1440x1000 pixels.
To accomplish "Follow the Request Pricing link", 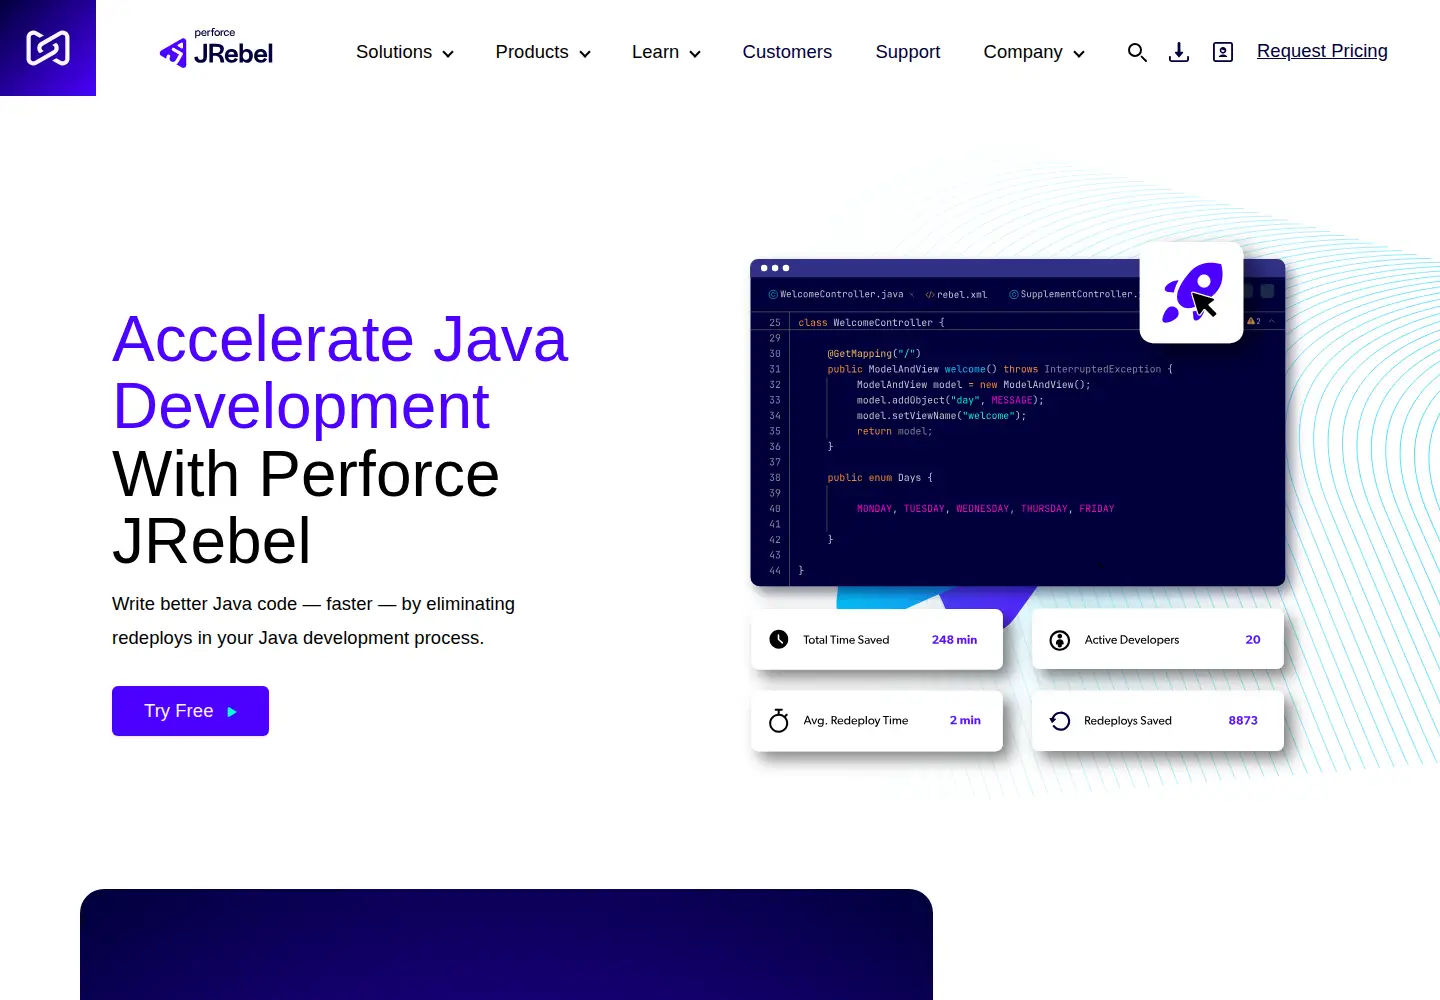I will [1322, 51].
